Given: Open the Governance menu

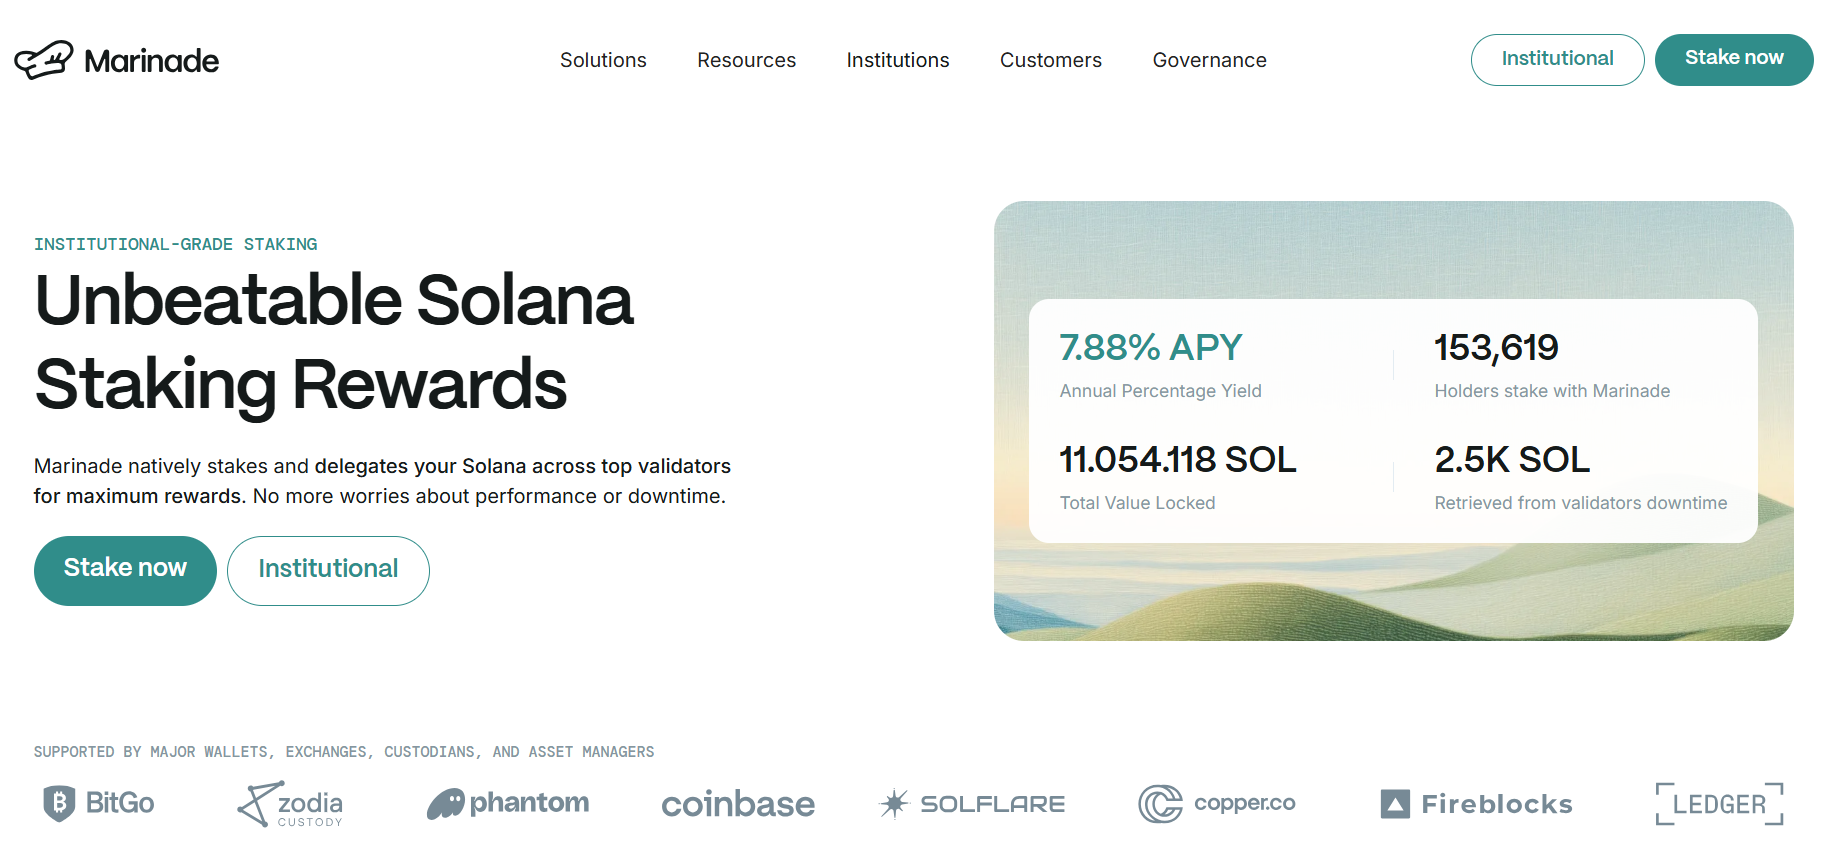Looking at the screenshot, I should (x=1209, y=60).
